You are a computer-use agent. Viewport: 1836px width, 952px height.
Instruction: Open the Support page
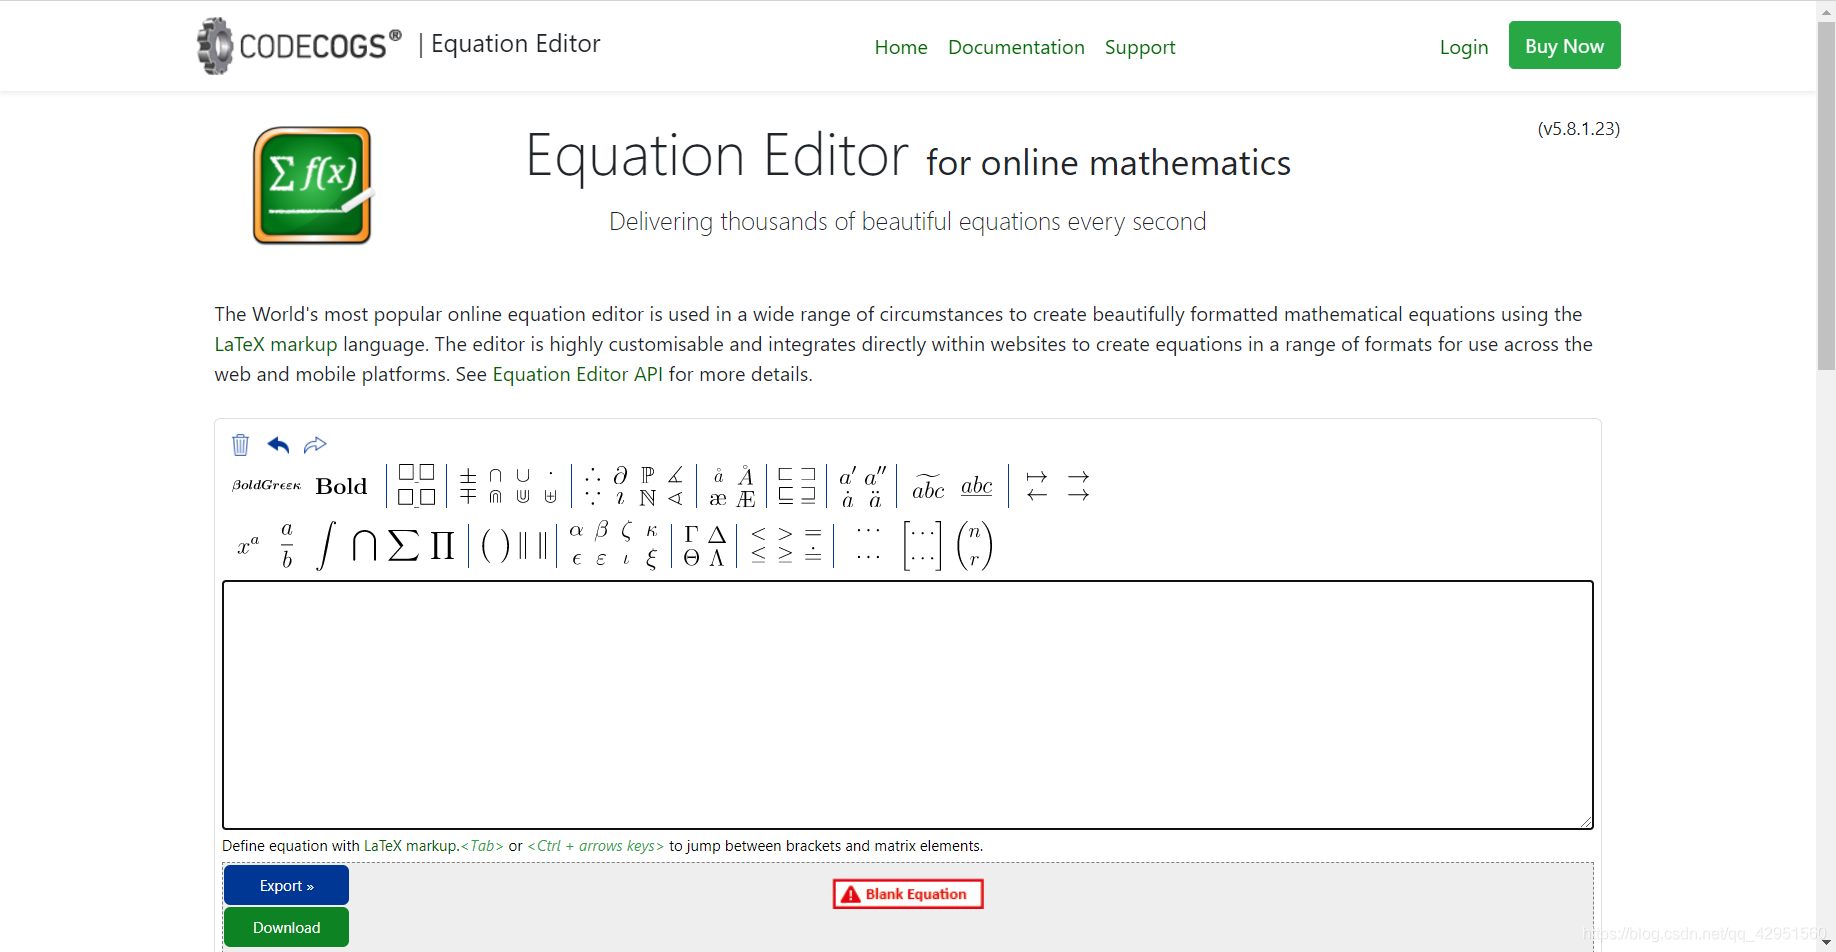pos(1140,47)
